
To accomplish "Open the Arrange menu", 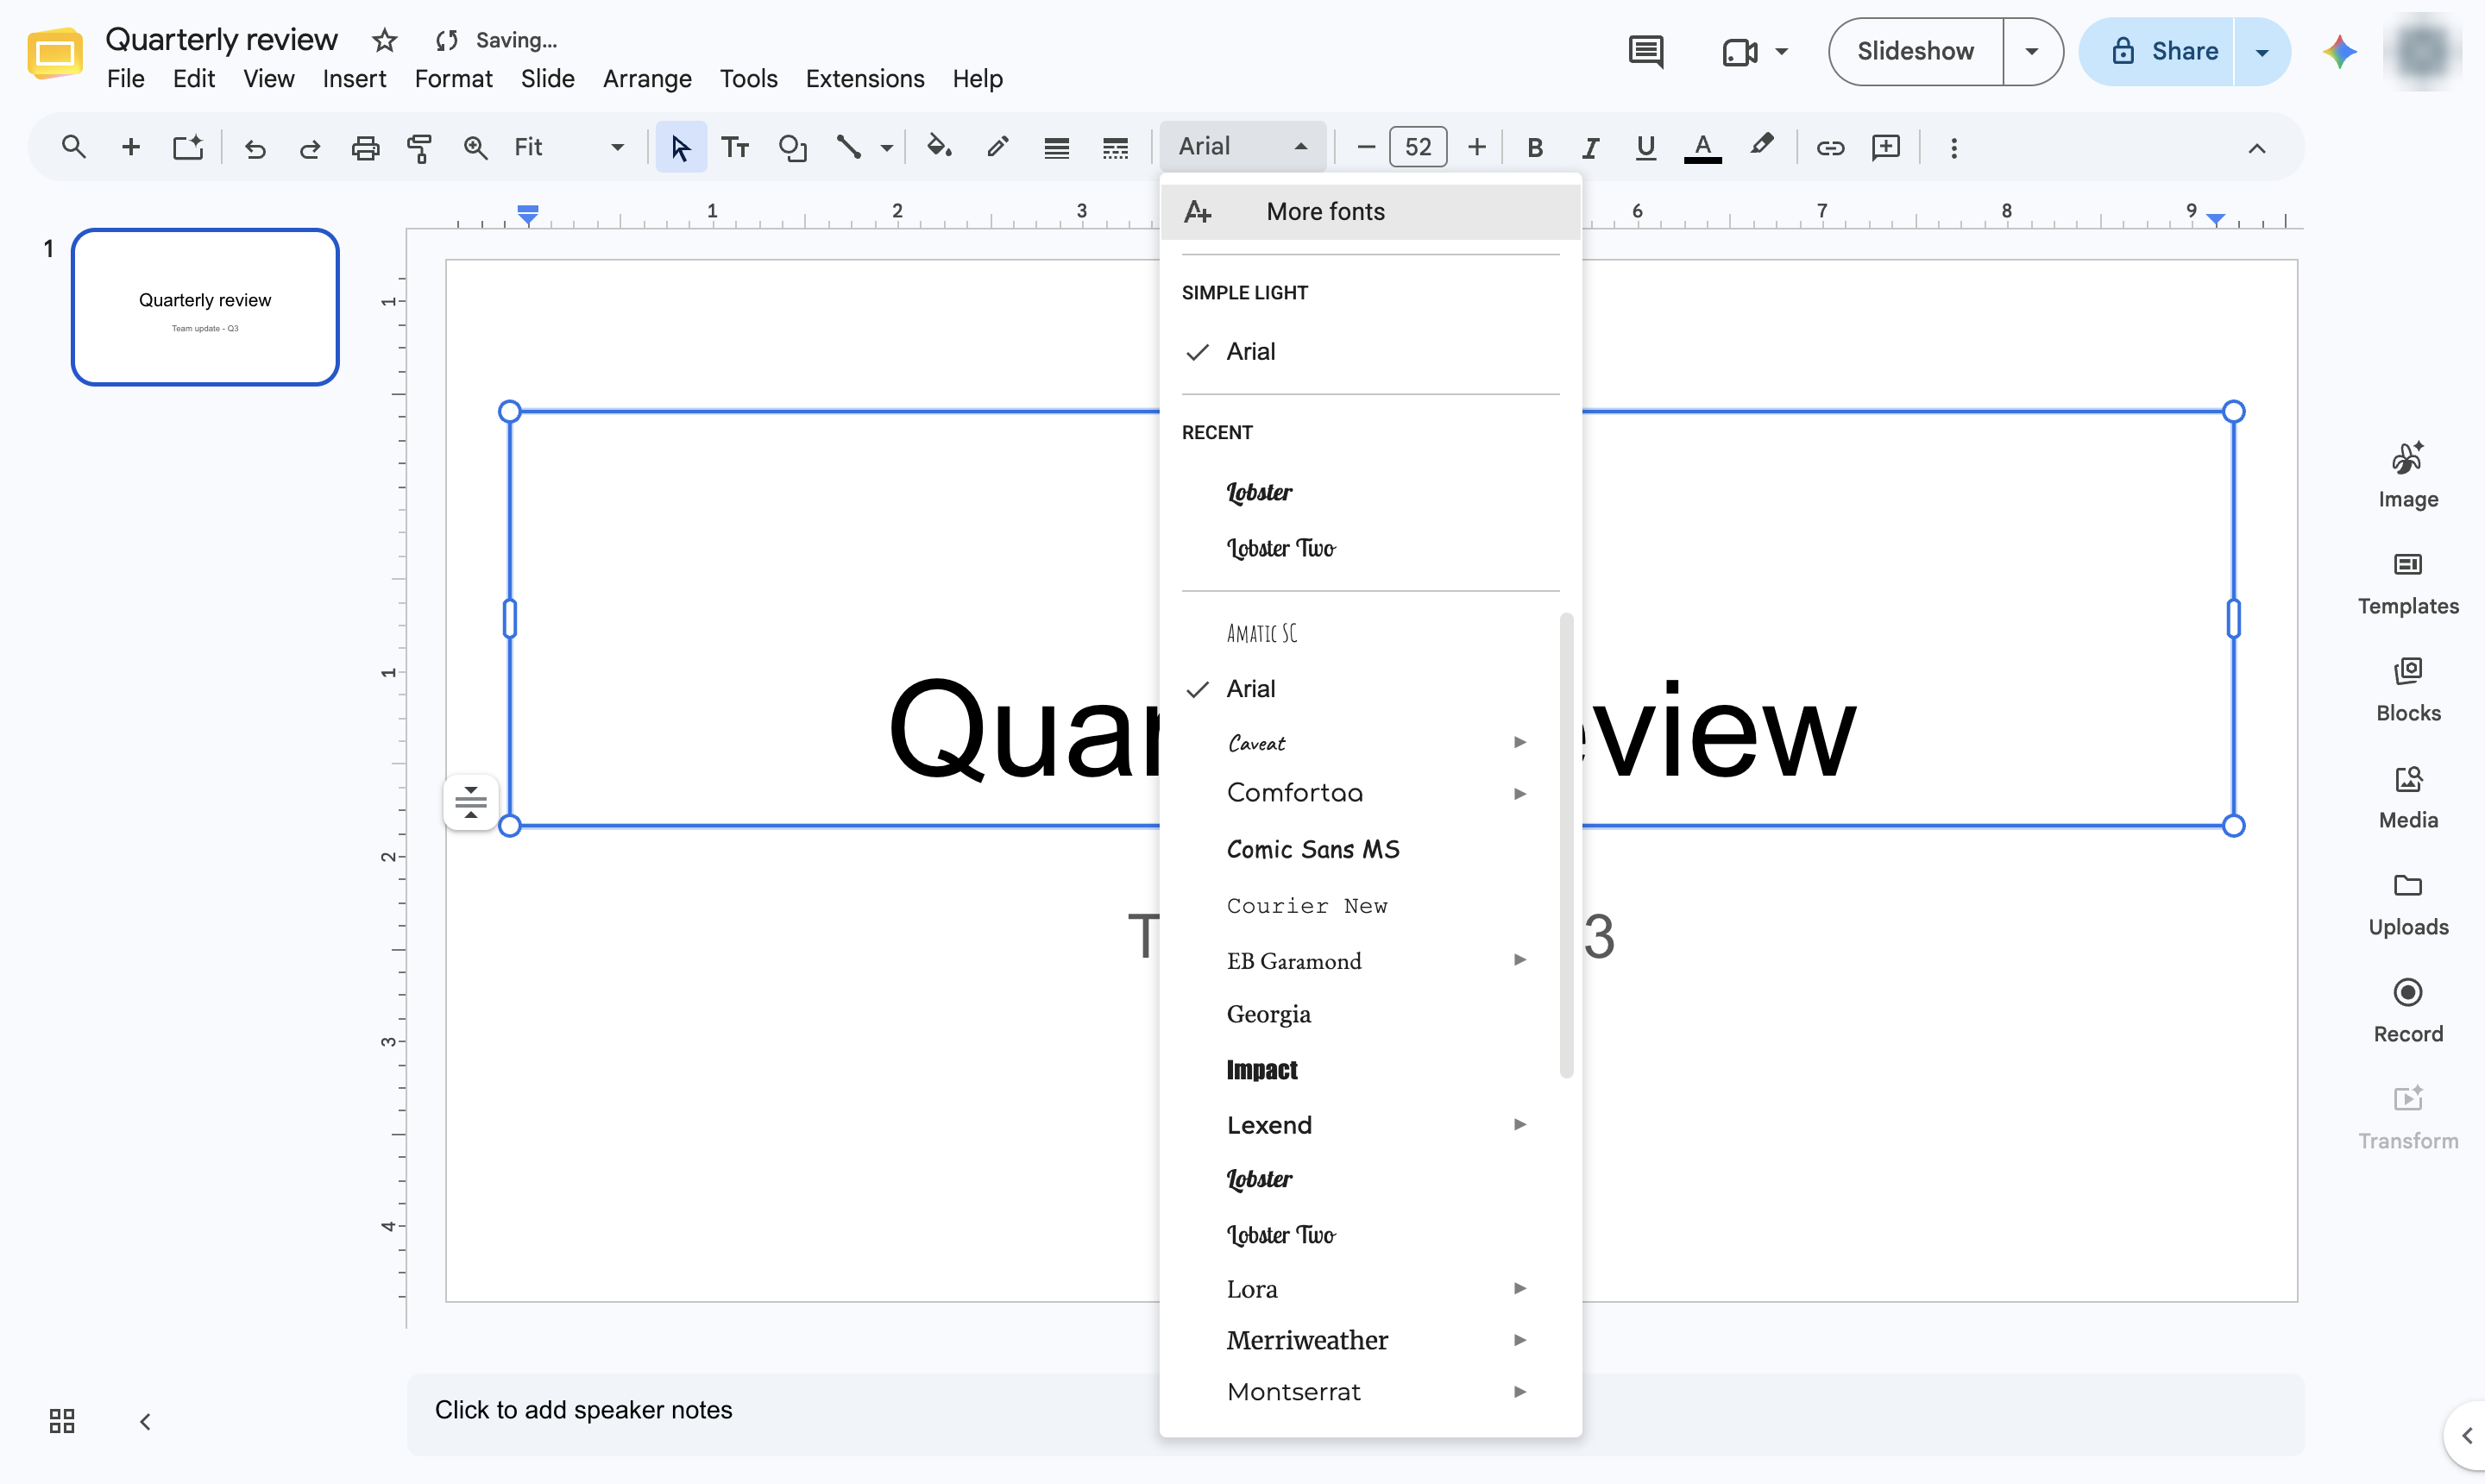I will tap(647, 78).
